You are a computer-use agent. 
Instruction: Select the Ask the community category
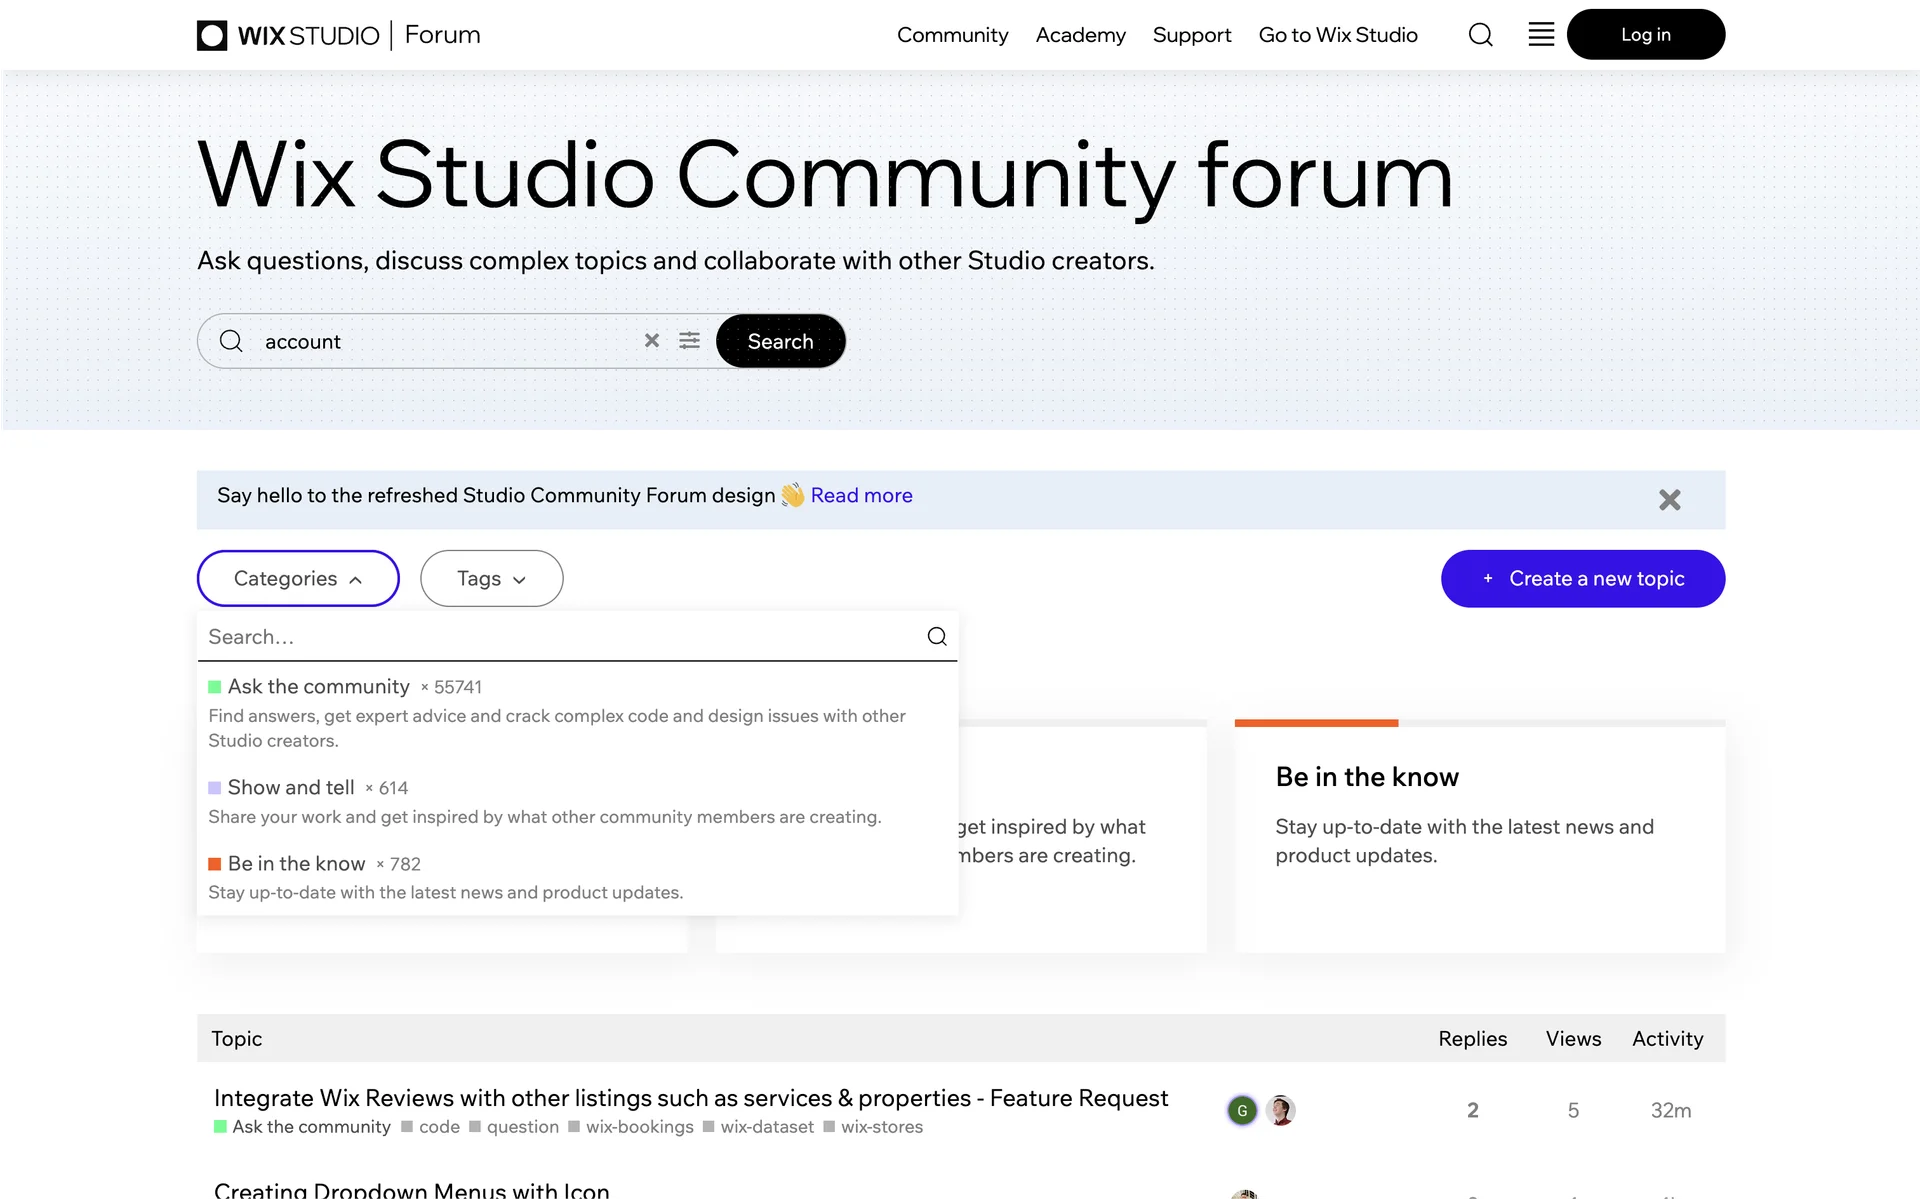[x=318, y=687]
